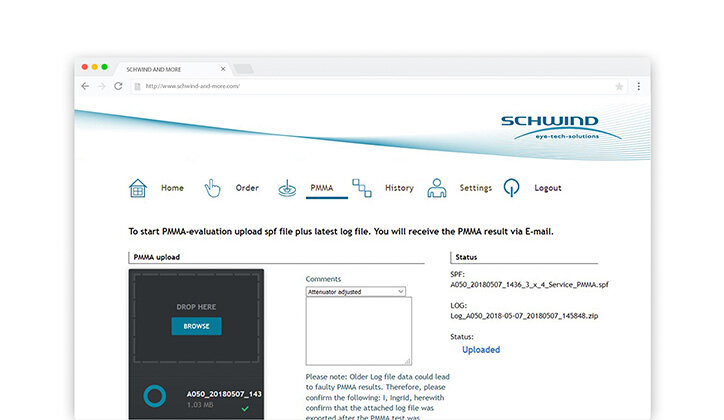Close the SCHWIND AND MORE tab
This screenshot has width=724, height=420.
[x=222, y=68]
